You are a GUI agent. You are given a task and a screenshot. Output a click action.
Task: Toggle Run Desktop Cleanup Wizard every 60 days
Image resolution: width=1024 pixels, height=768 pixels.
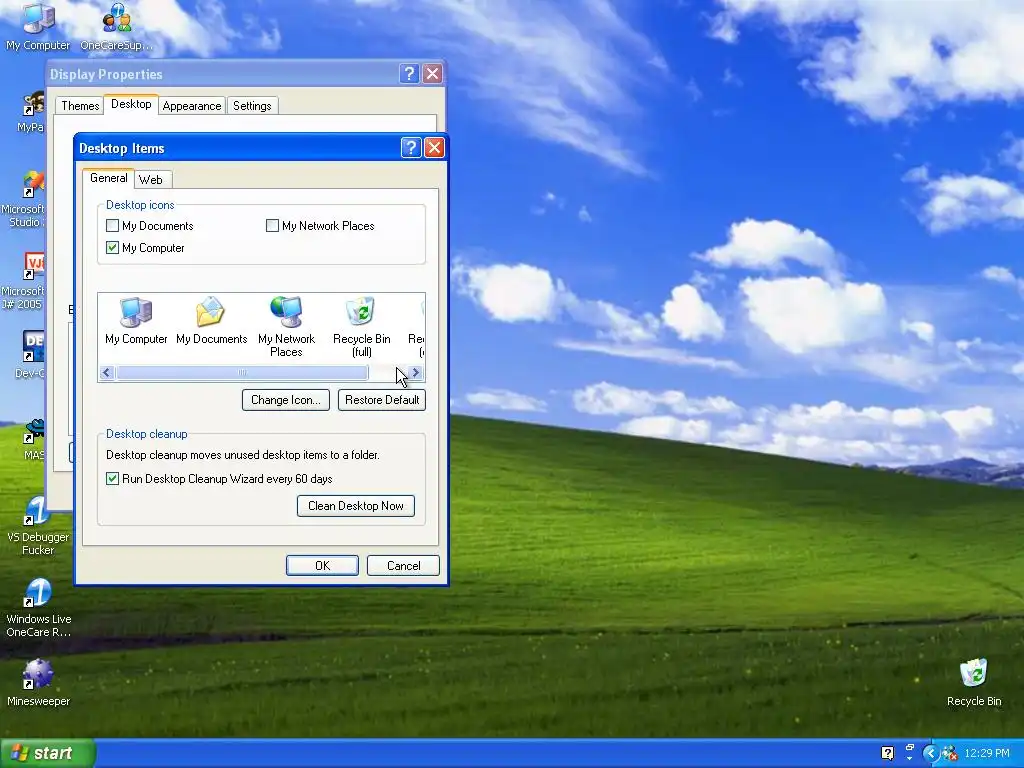[112, 479]
